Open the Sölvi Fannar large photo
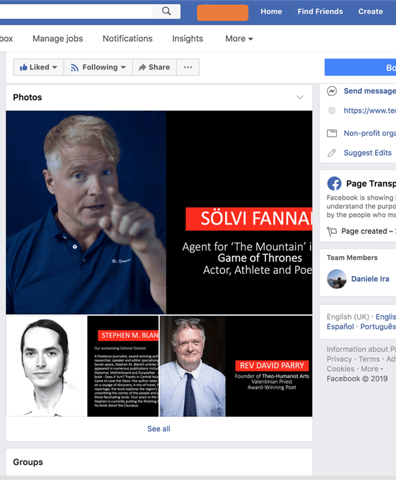Image resolution: width=396 pixels, height=480 pixels. point(159,213)
